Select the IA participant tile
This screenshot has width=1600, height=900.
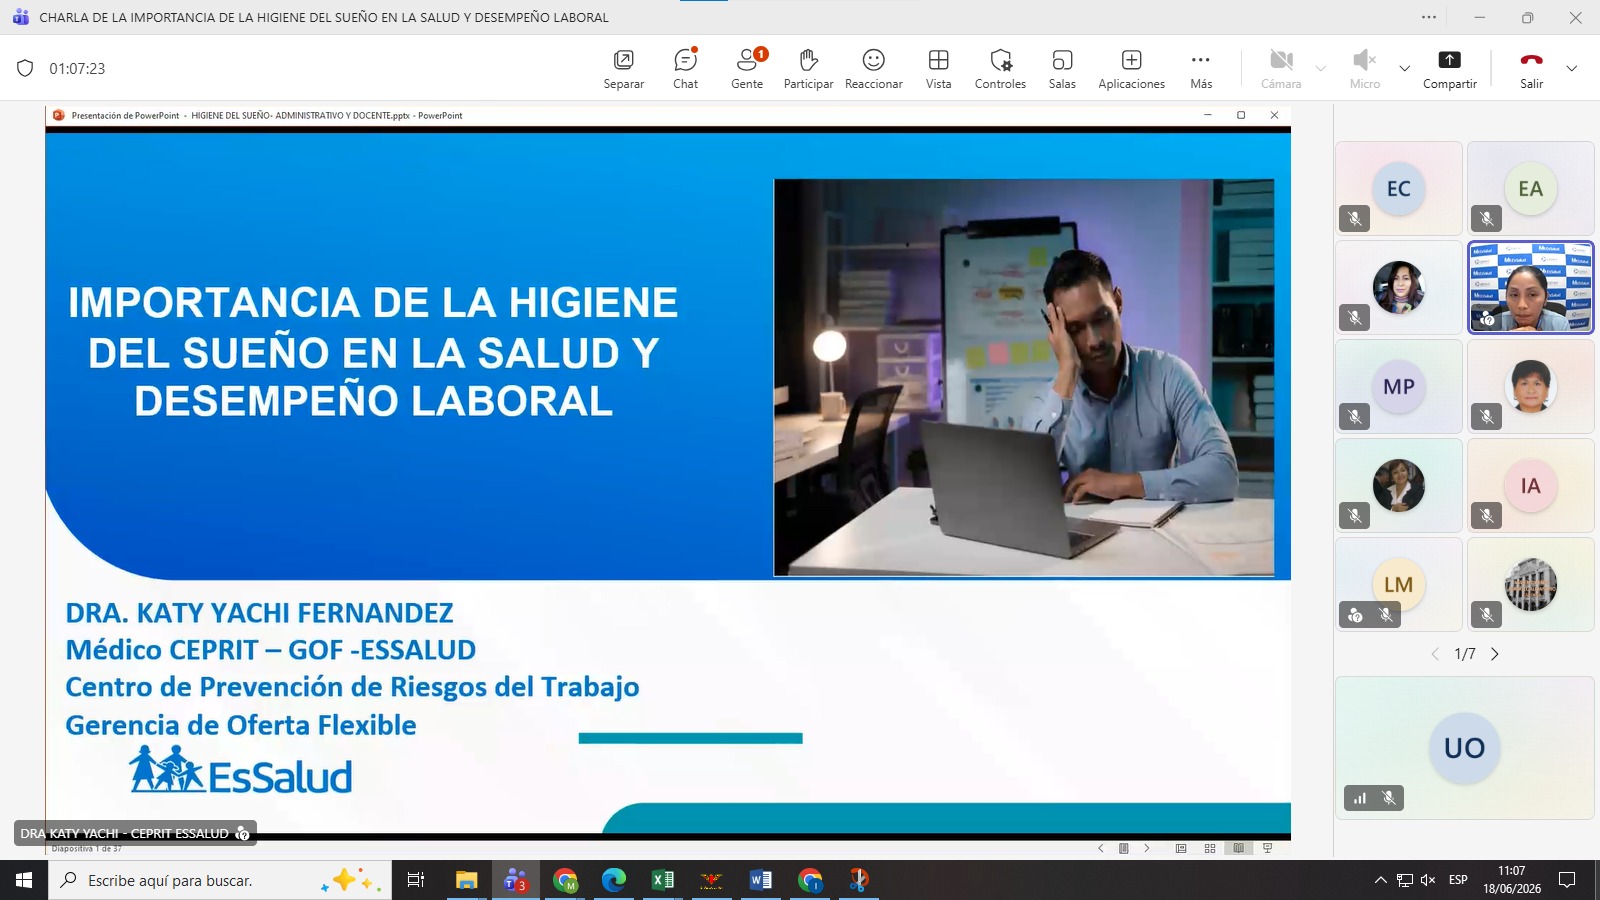click(1530, 485)
